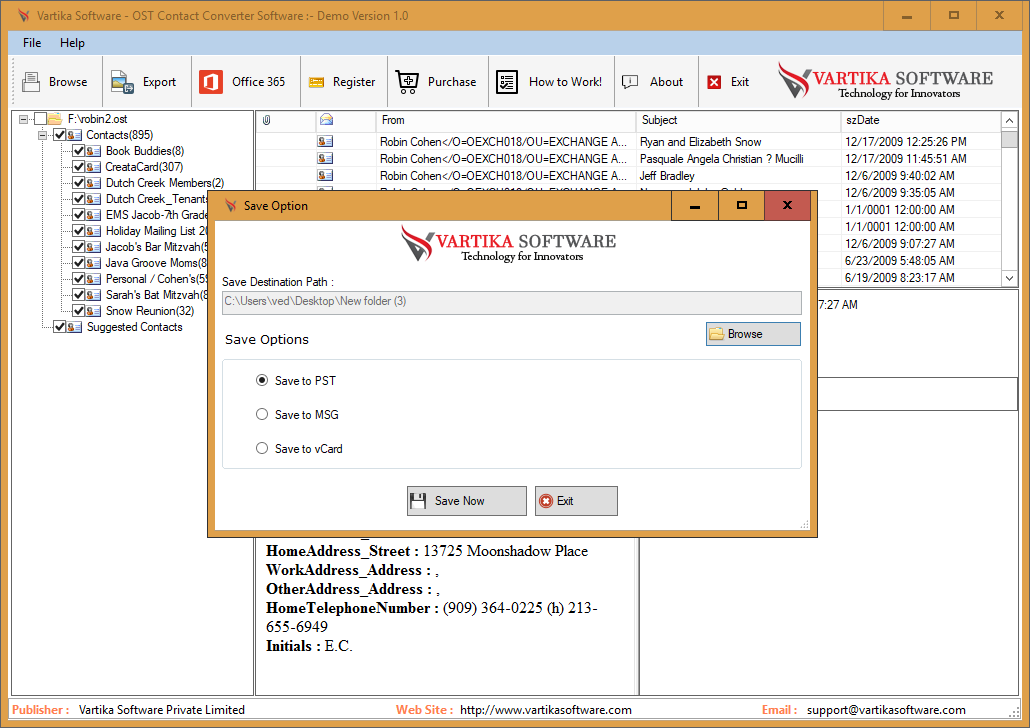The image size is (1030, 728).
Task: Click the message list scroll down arrow
Action: coord(1010,278)
